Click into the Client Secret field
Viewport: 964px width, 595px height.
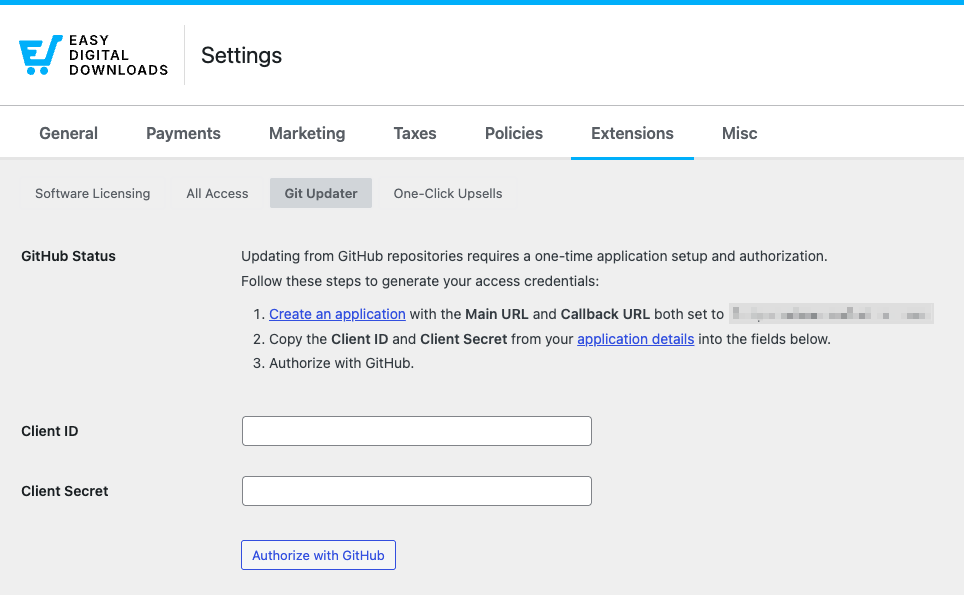[x=417, y=491]
